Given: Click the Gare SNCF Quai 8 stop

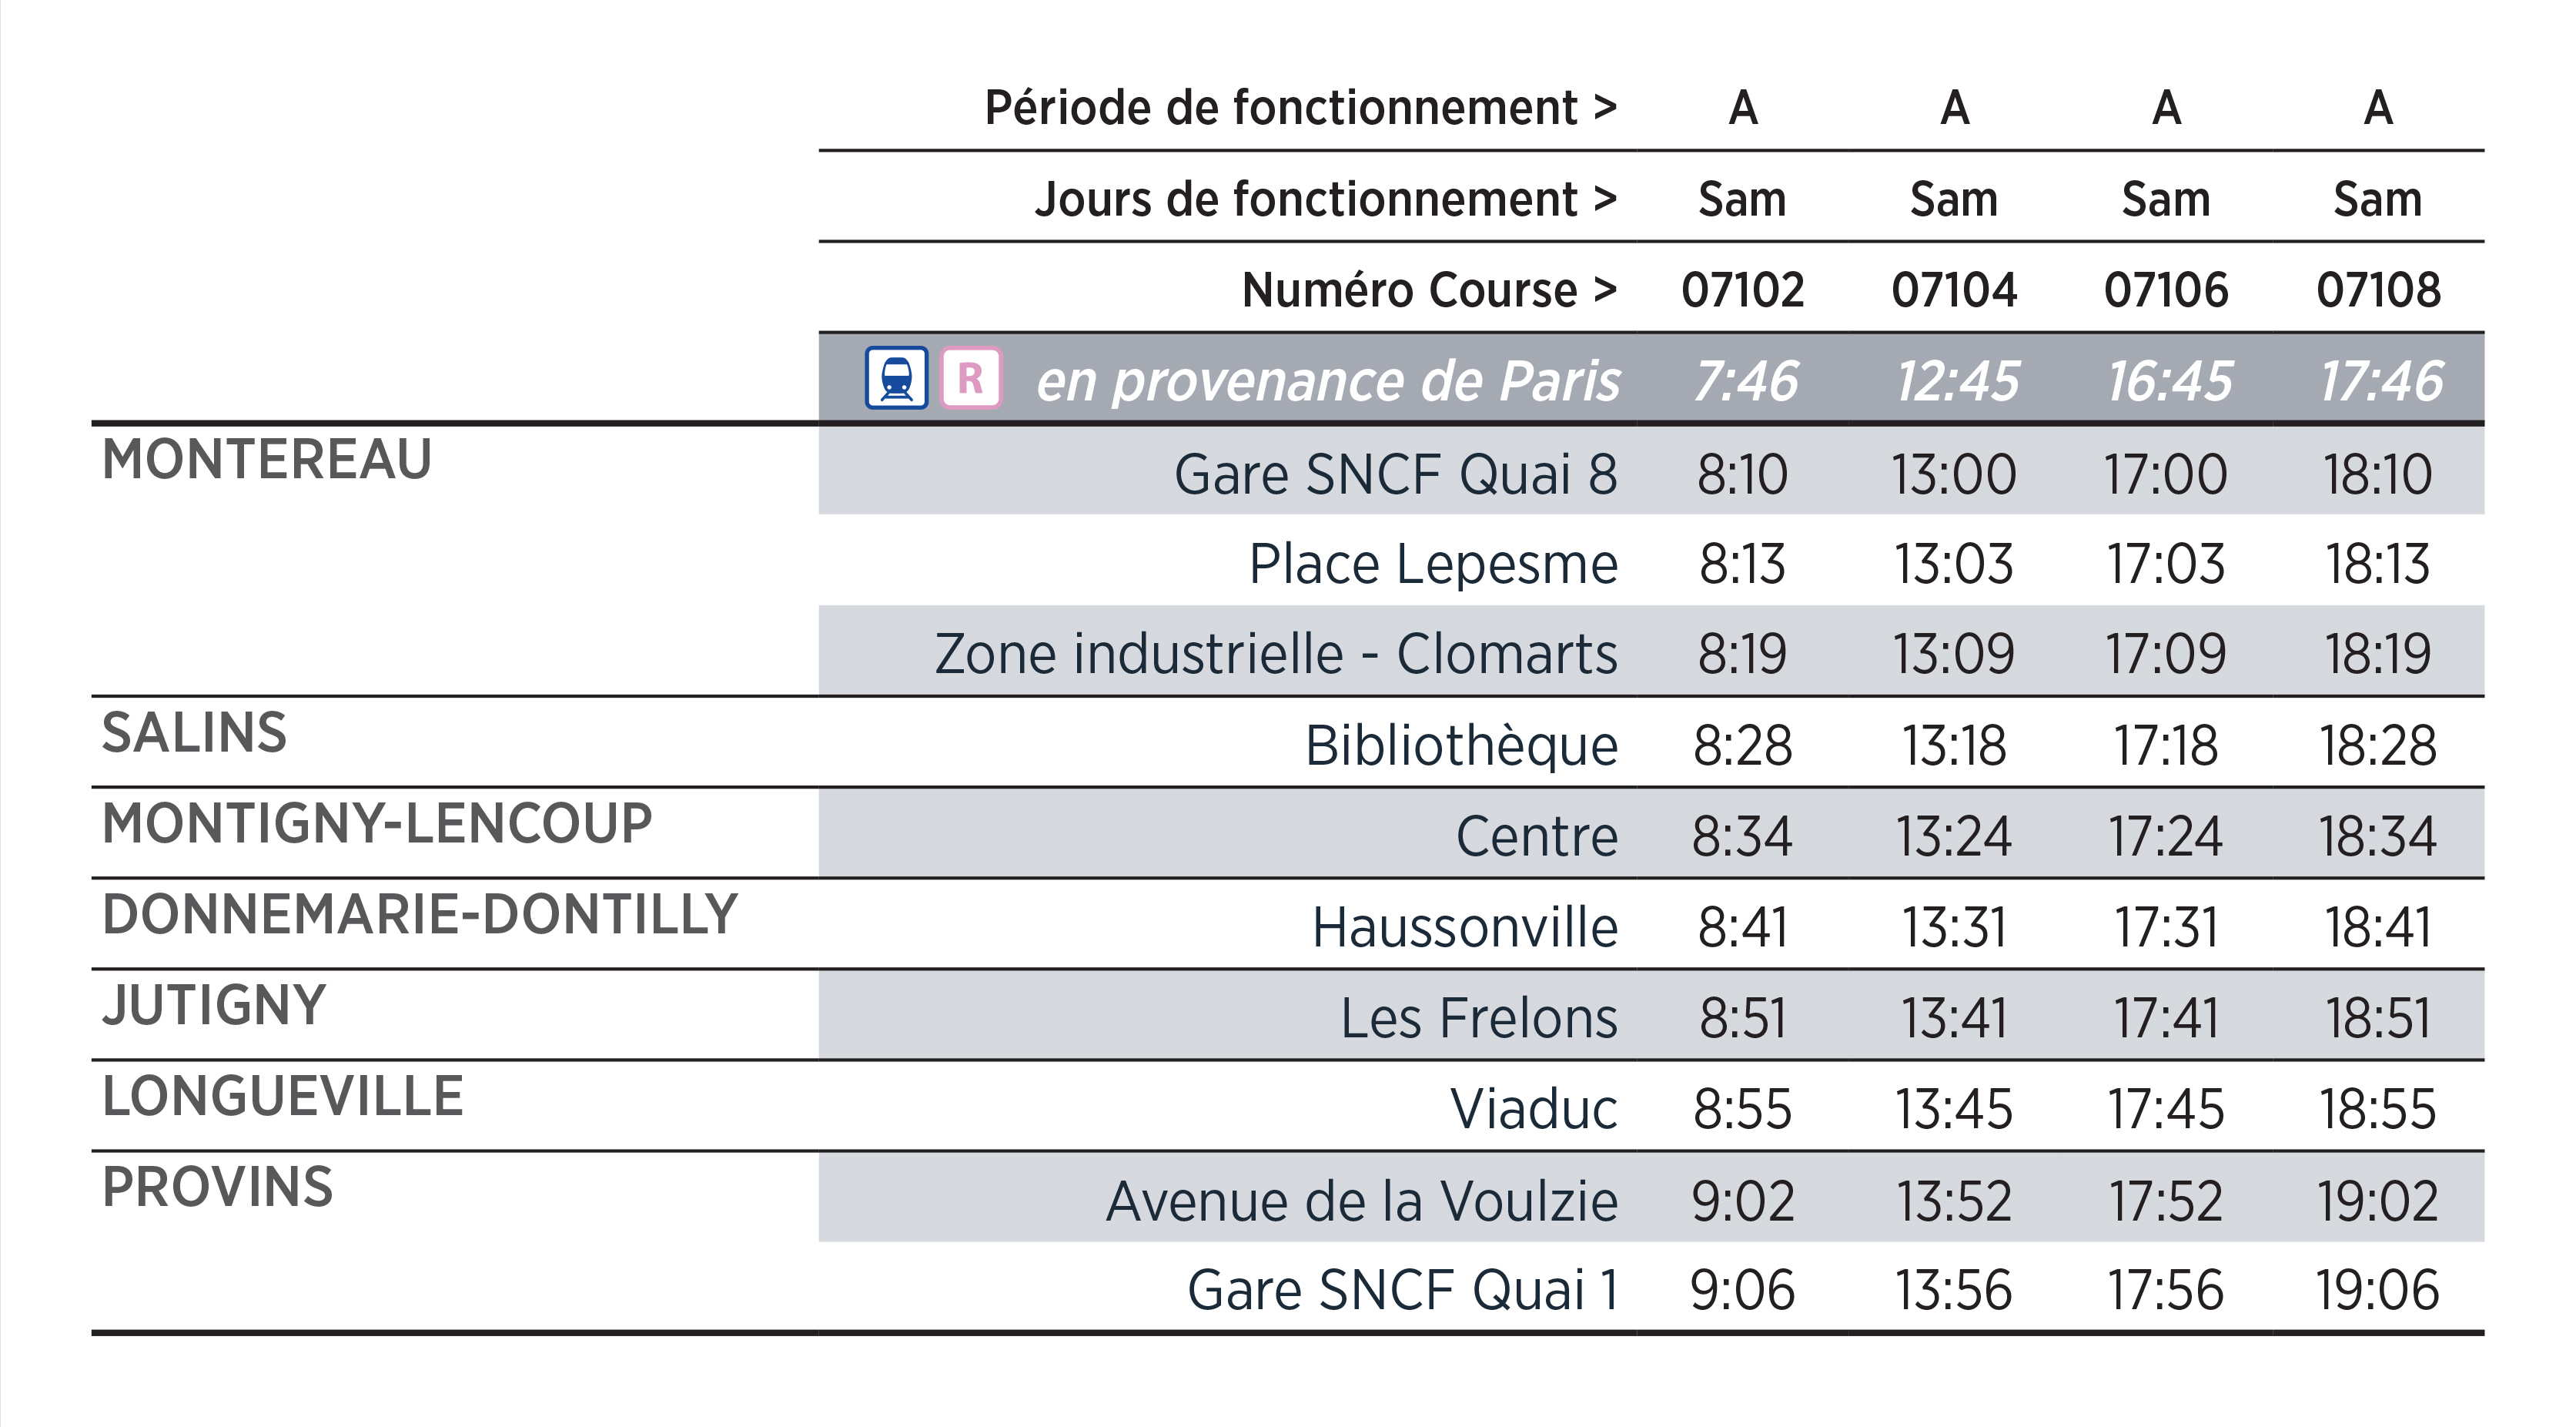Looking at the screenshot, I should [1395, 474].
